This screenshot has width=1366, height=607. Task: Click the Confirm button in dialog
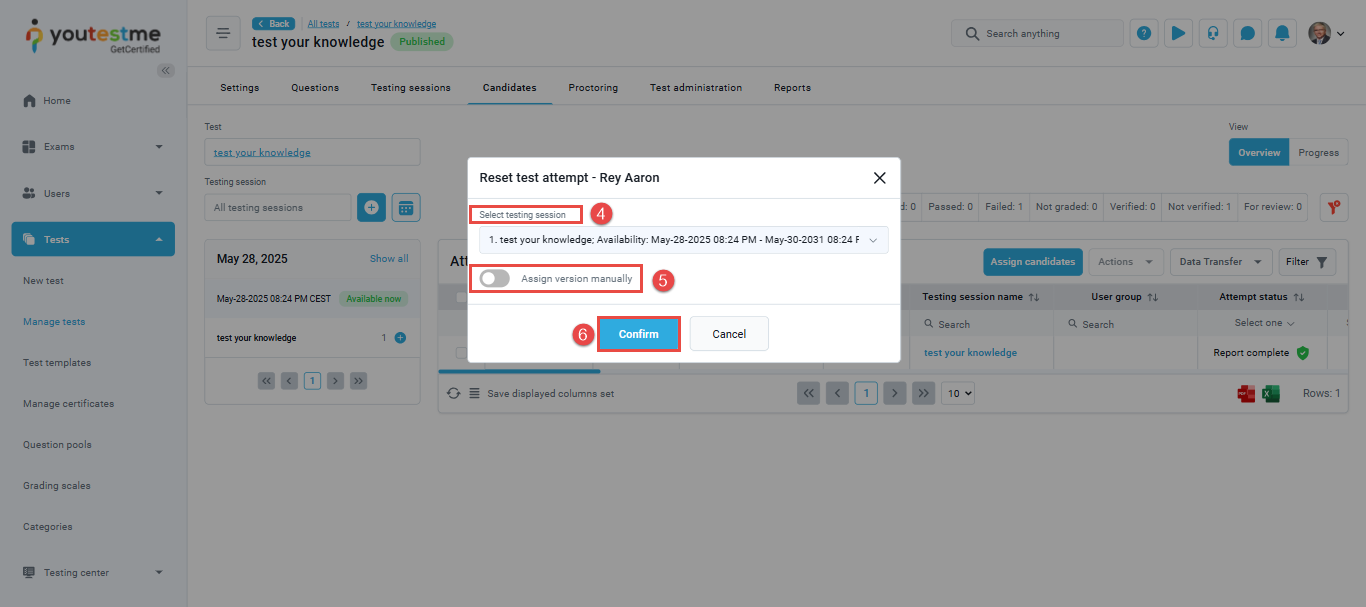pos(639,334)
